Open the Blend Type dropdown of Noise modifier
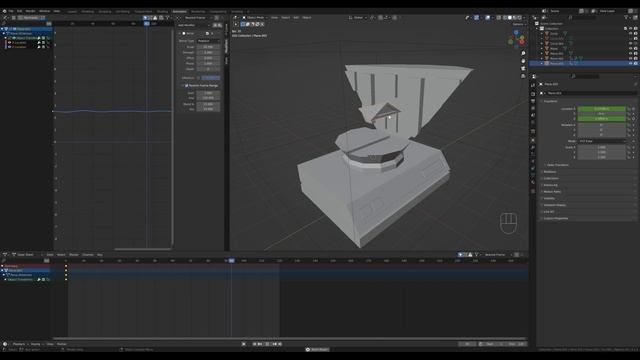This screenshot has height=360, width=640. pyautogui.click(x=208, y=41)
